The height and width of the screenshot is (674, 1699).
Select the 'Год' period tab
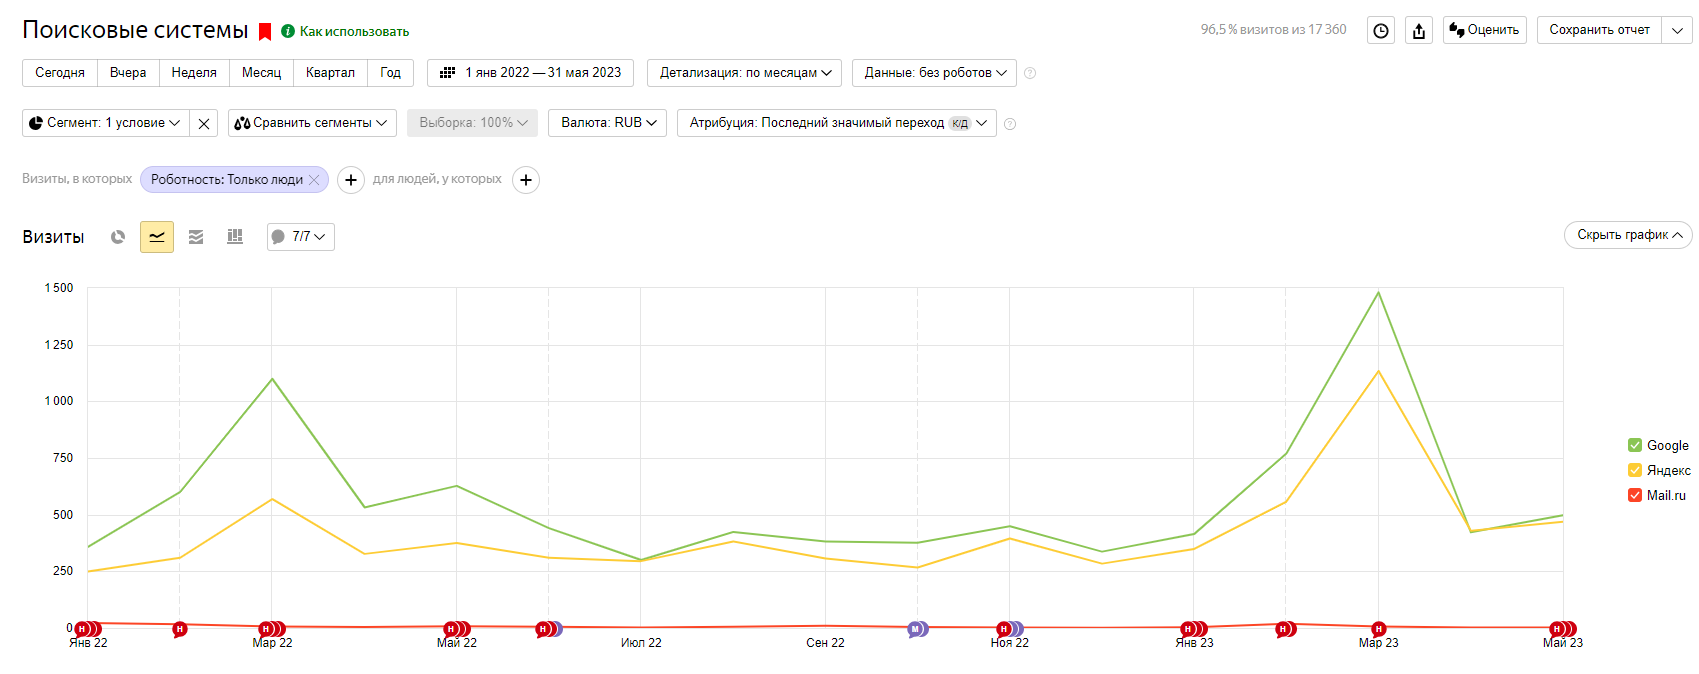pos(390,73)
